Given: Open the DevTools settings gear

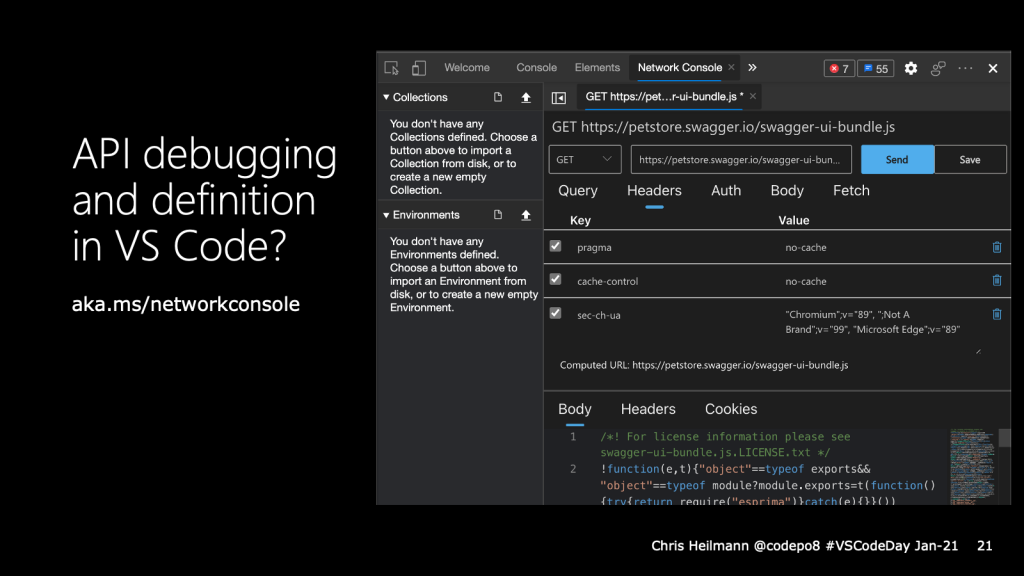Looking at the screenshot, I should coord(910,68).
